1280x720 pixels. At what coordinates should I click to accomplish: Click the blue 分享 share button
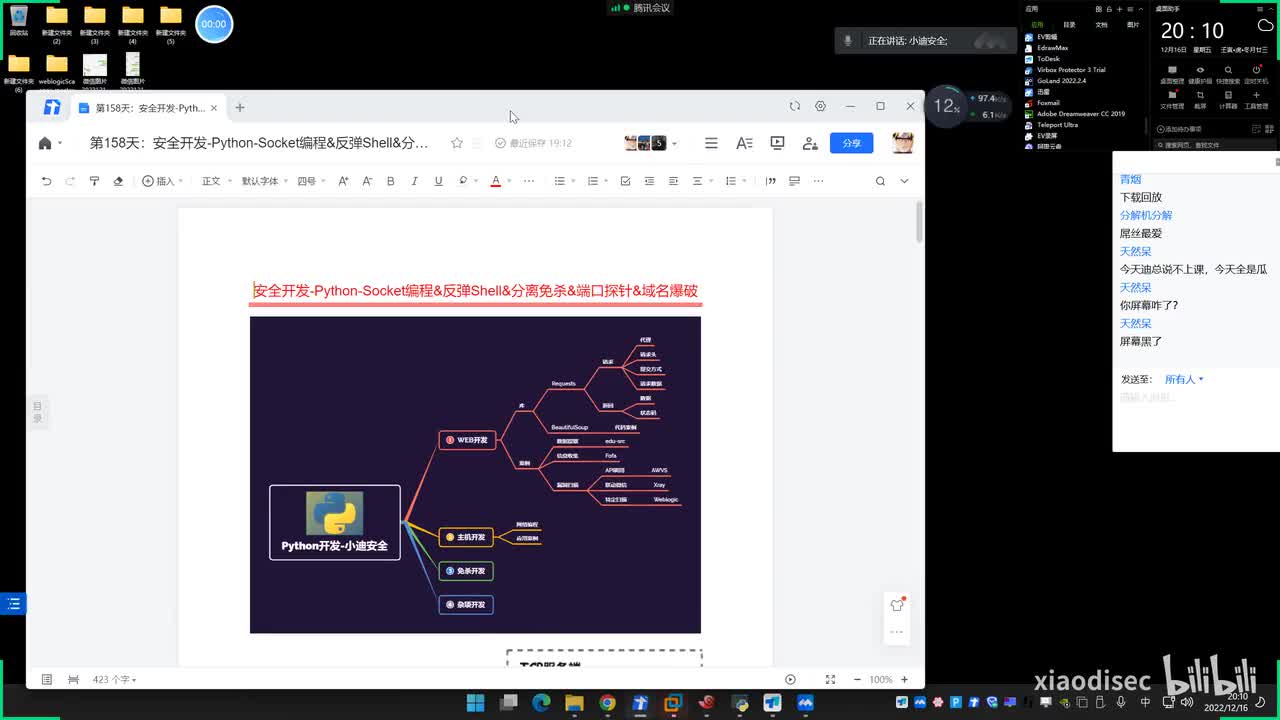click(851, 143)
